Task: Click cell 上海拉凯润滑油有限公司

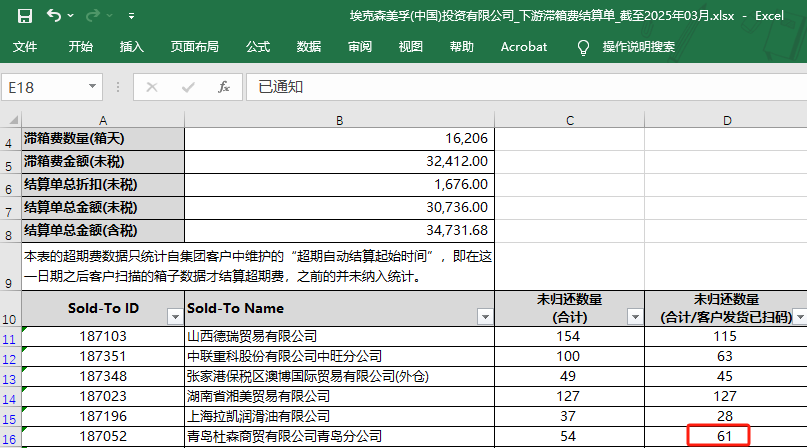Action: coord(339,416)
